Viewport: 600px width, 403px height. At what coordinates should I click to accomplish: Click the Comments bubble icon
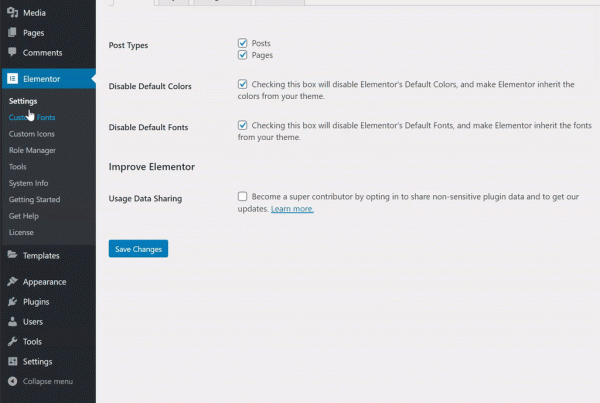12,52
